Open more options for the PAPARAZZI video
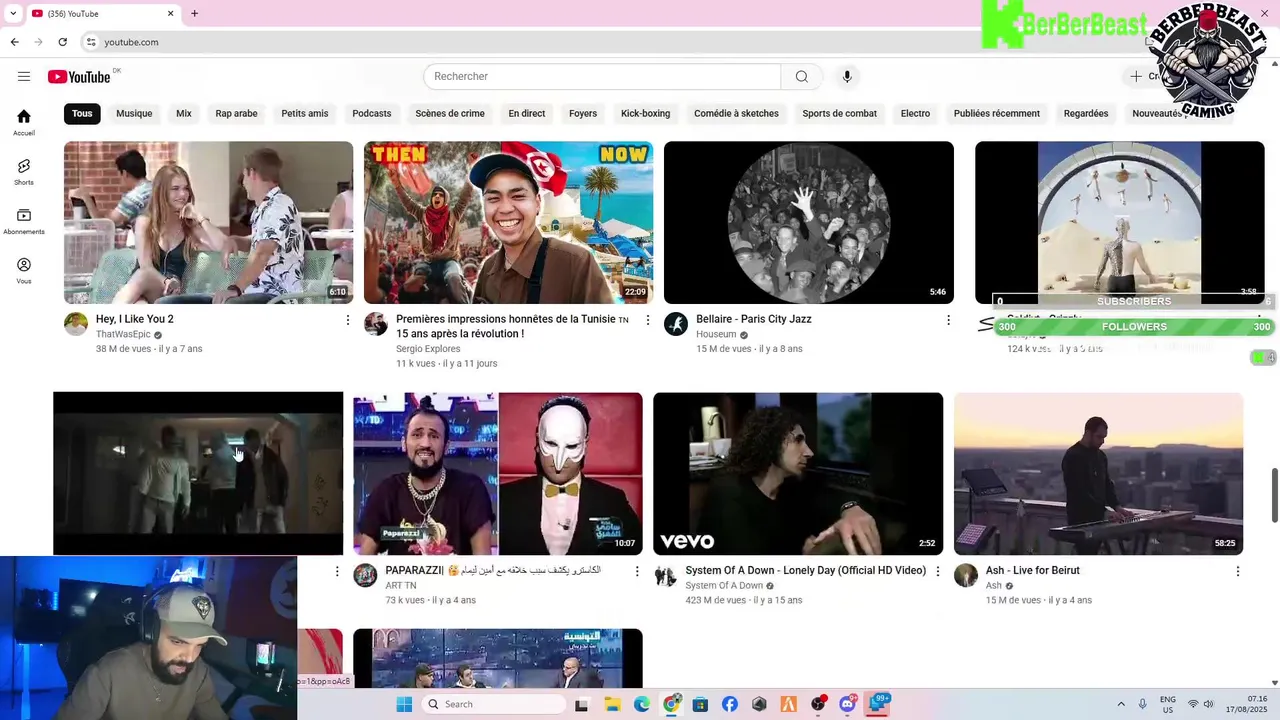This screenshot has height=720, width=1280. [x=637, y=571]
